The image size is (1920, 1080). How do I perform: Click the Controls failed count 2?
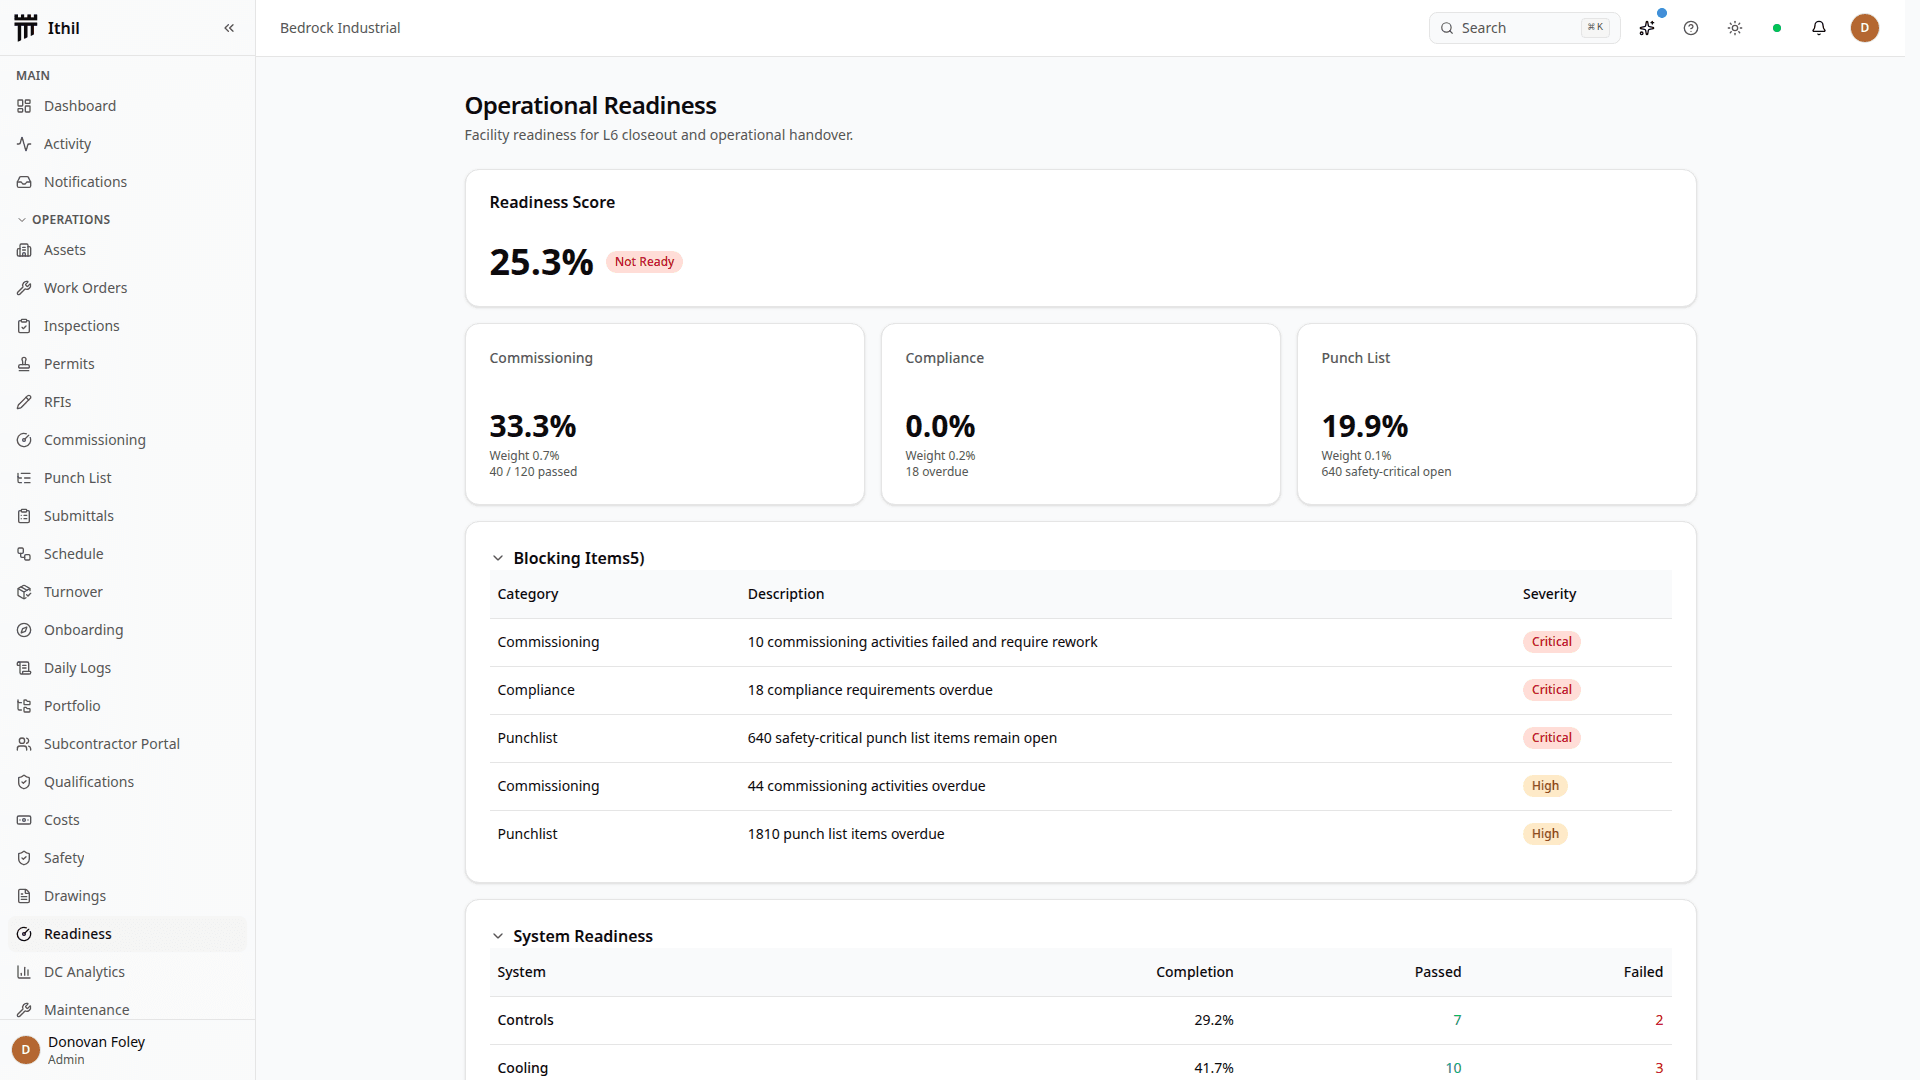click(x=1659, y=1020)
